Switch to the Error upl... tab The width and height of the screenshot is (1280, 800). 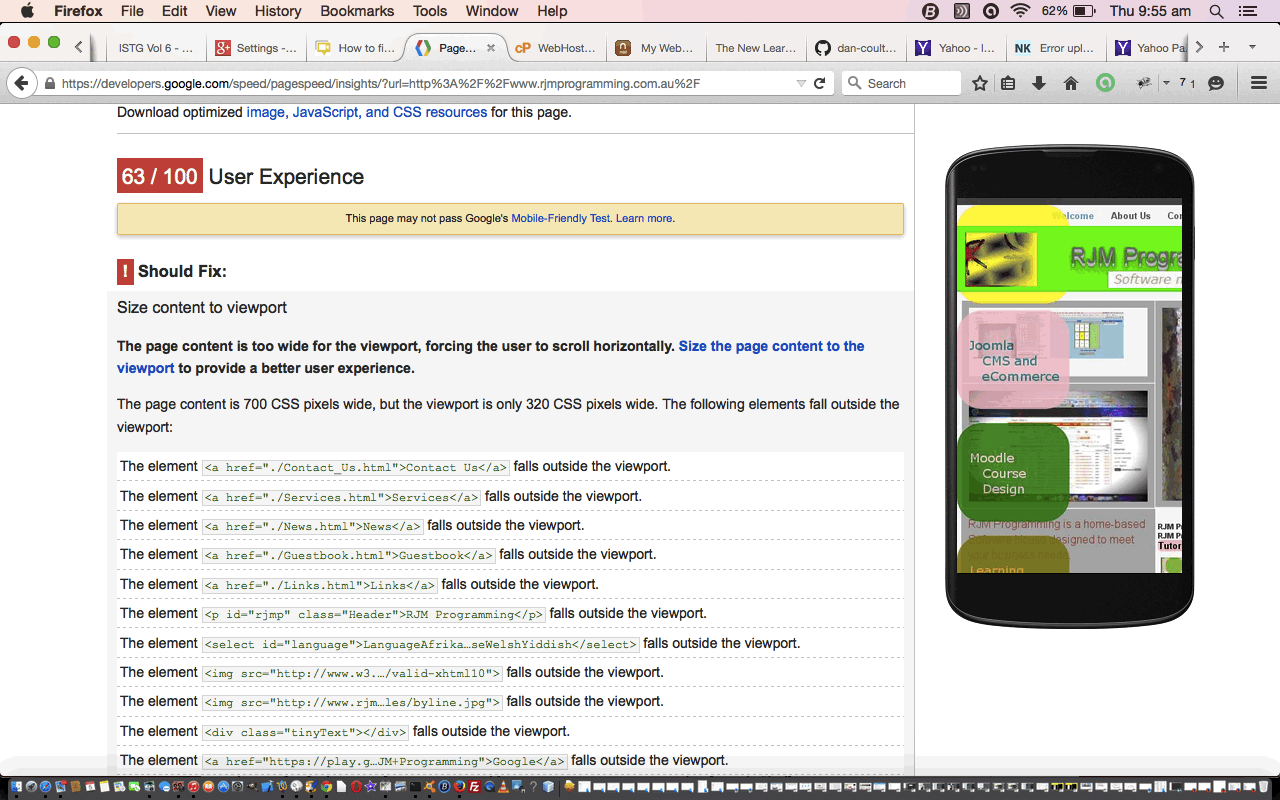tap(1056, 48)
